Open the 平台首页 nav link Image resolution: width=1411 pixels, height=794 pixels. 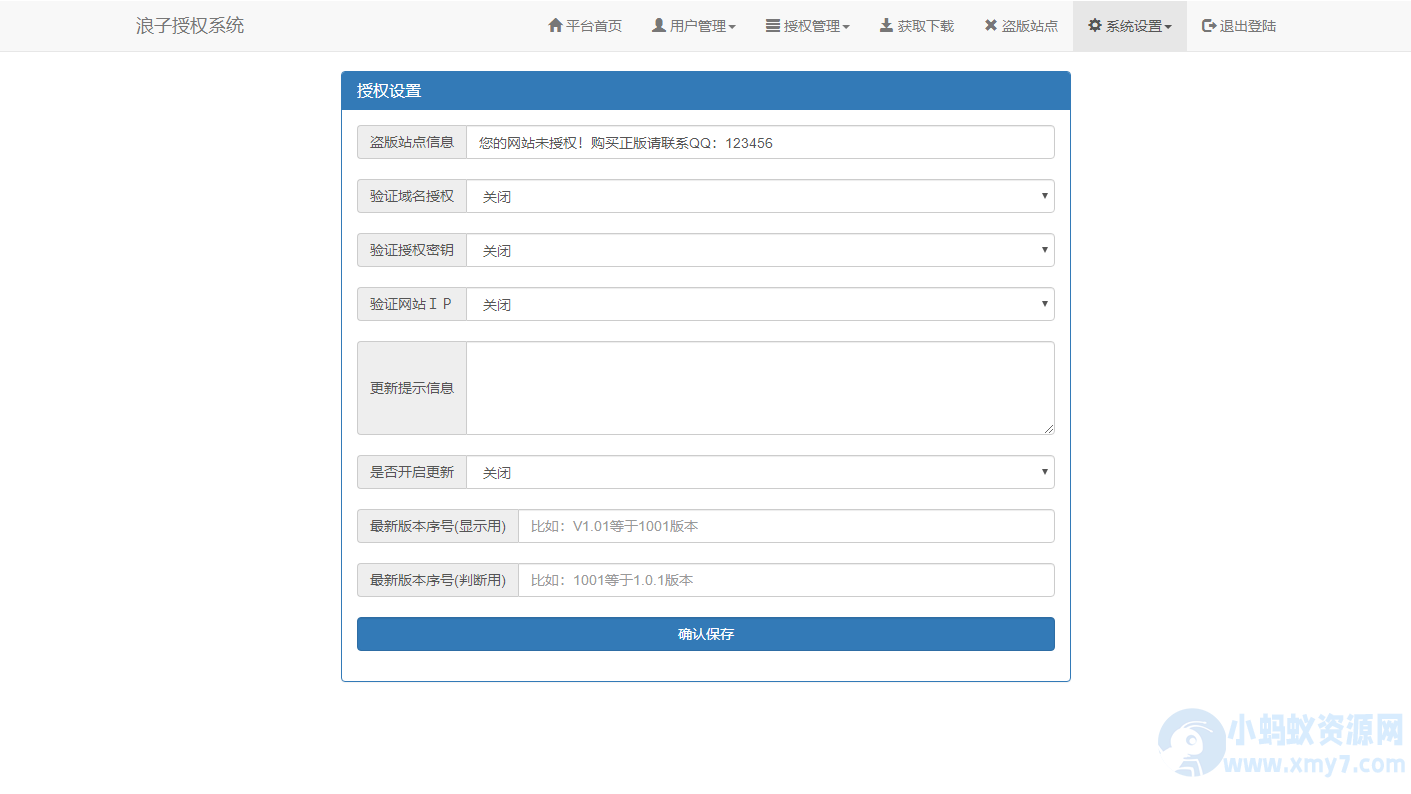coord(585,26)
